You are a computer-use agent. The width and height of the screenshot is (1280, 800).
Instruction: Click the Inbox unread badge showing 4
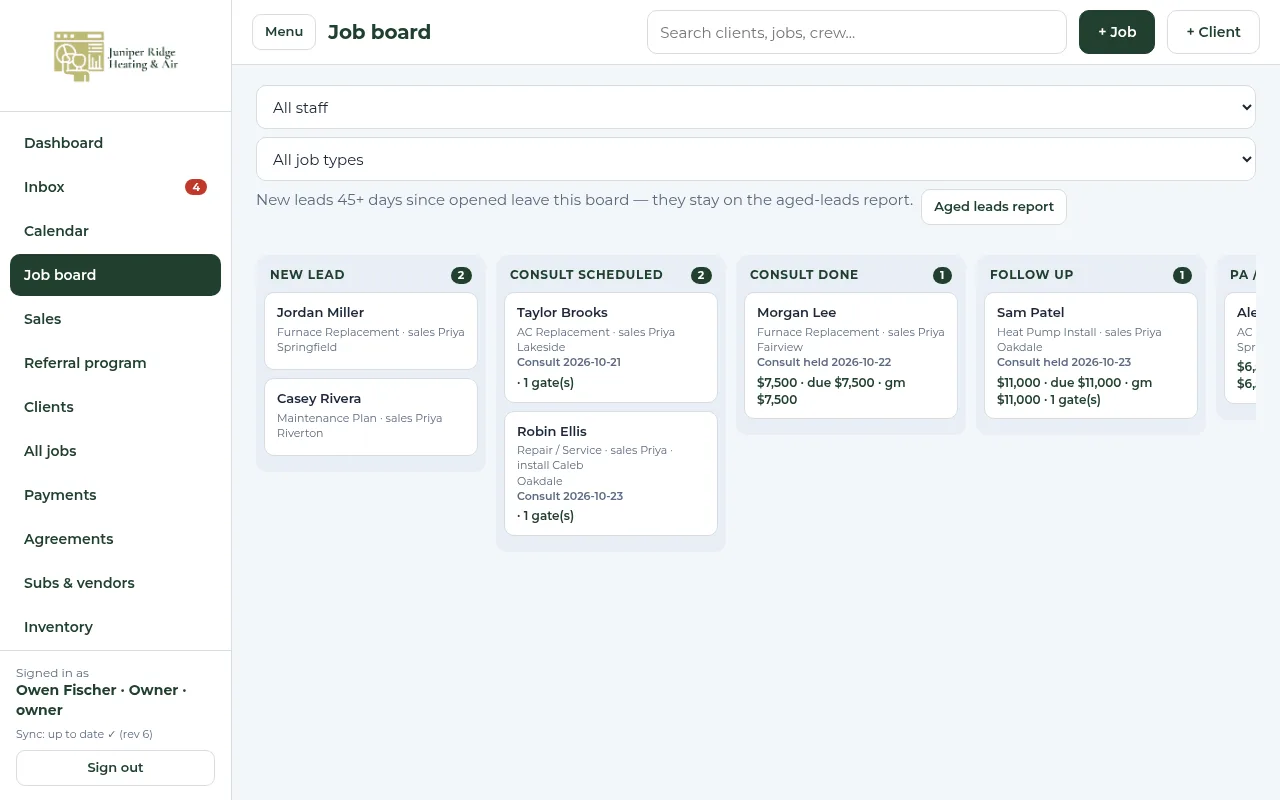point(196,187)
